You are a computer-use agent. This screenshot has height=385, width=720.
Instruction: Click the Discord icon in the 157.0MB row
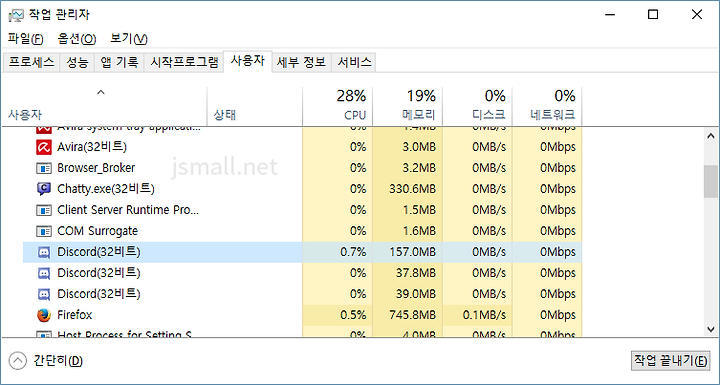(x=44, y=252)
